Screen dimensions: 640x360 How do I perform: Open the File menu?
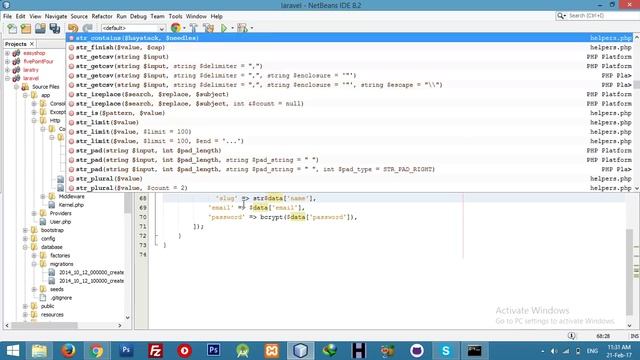(7, 16)
